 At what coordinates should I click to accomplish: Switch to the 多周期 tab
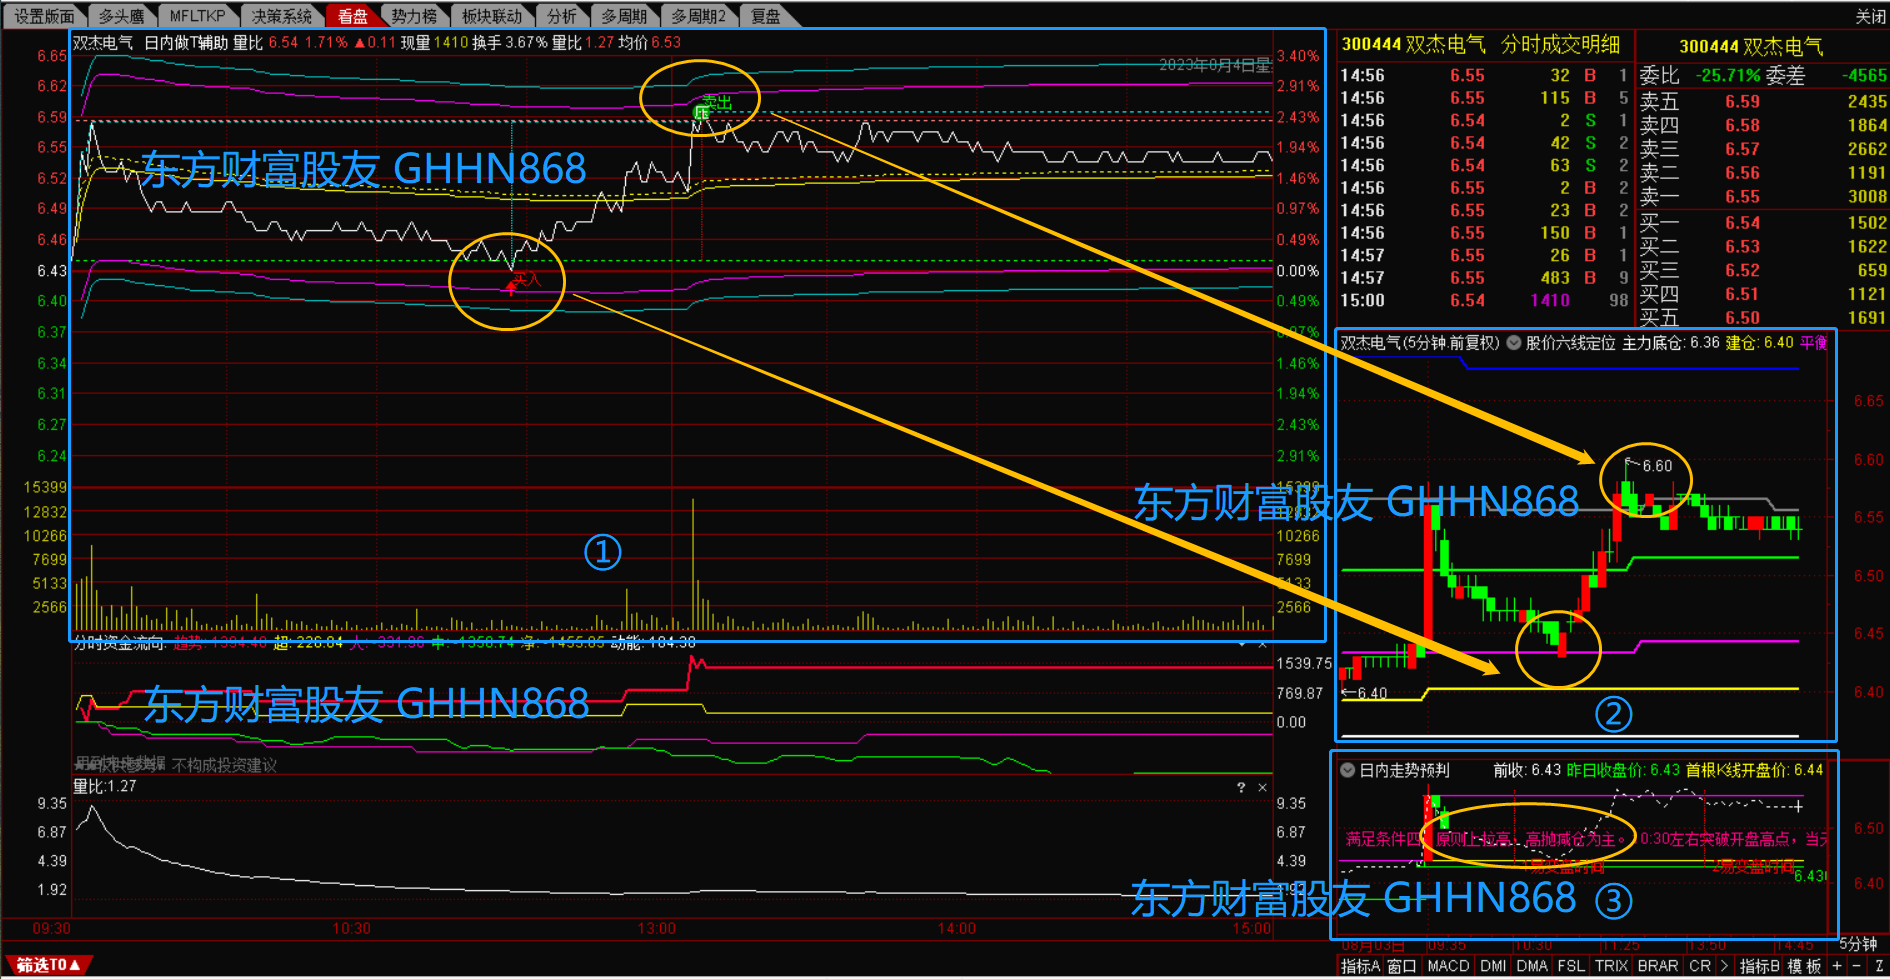tap(624, 16)
